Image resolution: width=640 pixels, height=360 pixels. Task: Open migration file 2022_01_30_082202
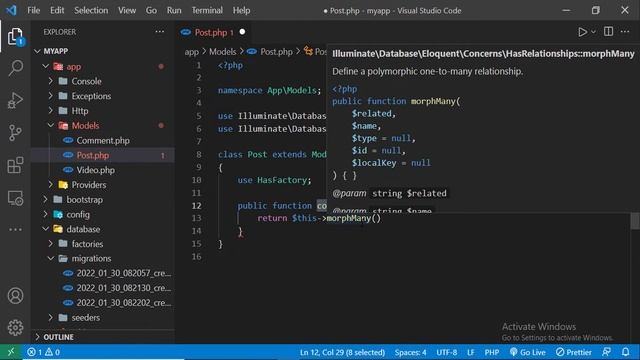pyautogui.click(x=103, y=302)
